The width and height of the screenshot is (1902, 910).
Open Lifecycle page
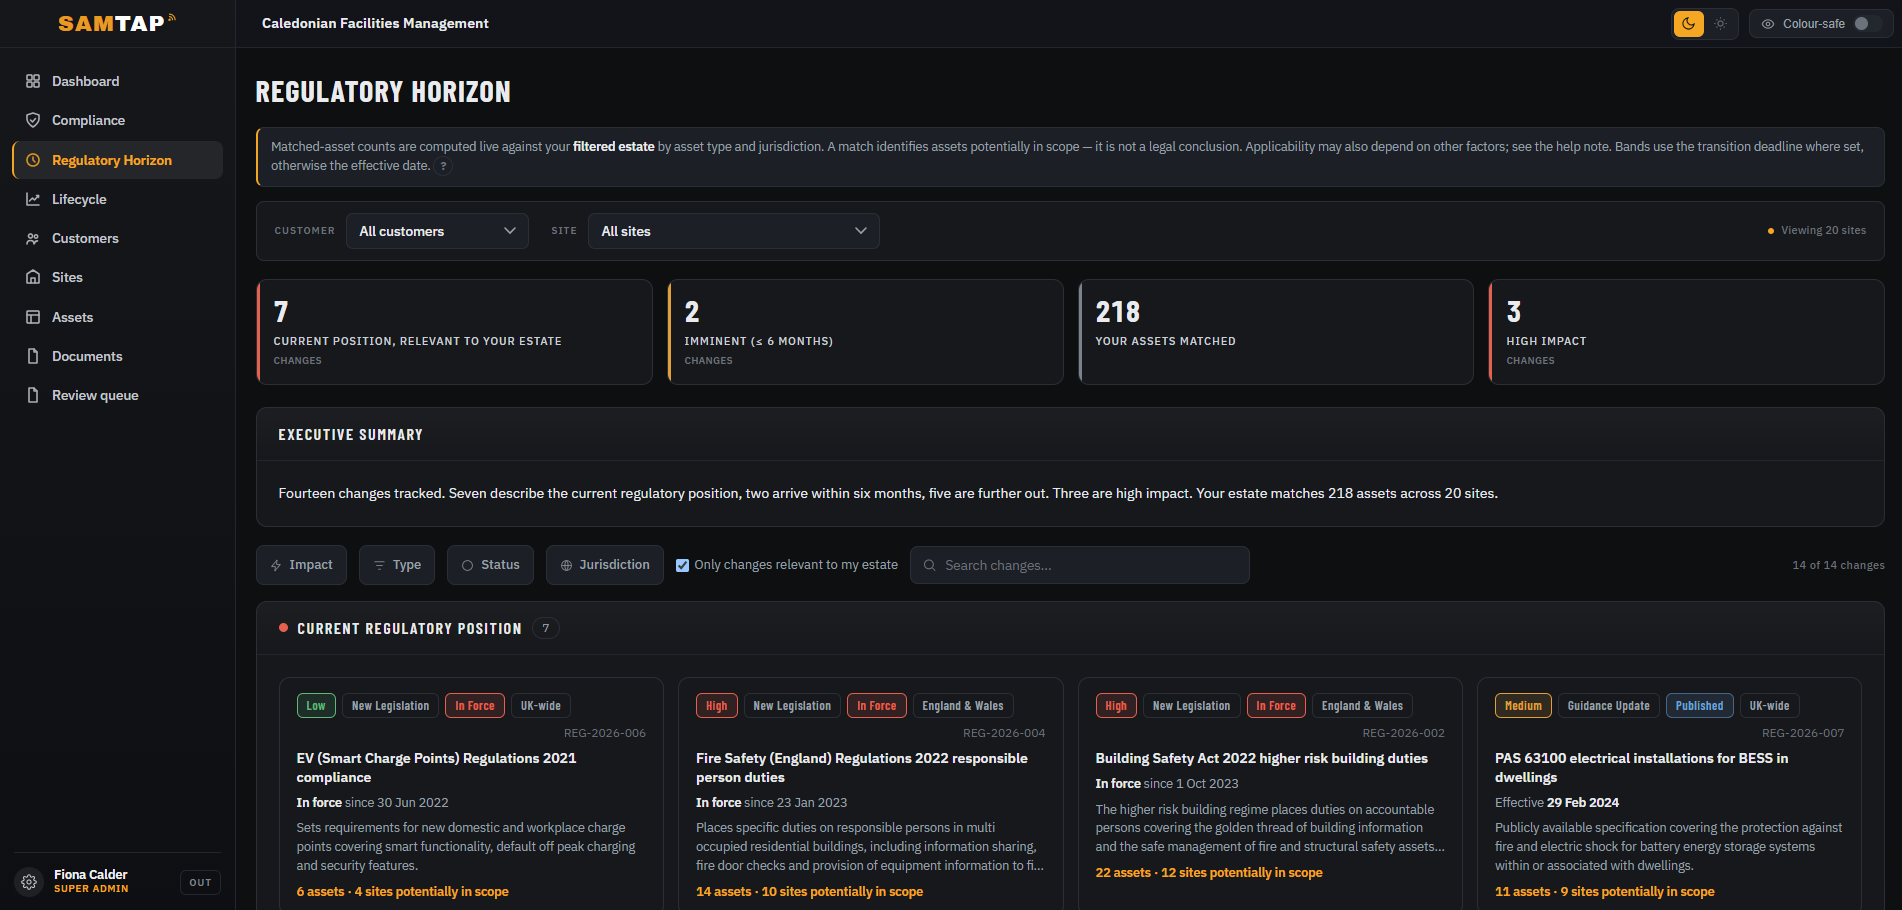(x=117, y=199)
